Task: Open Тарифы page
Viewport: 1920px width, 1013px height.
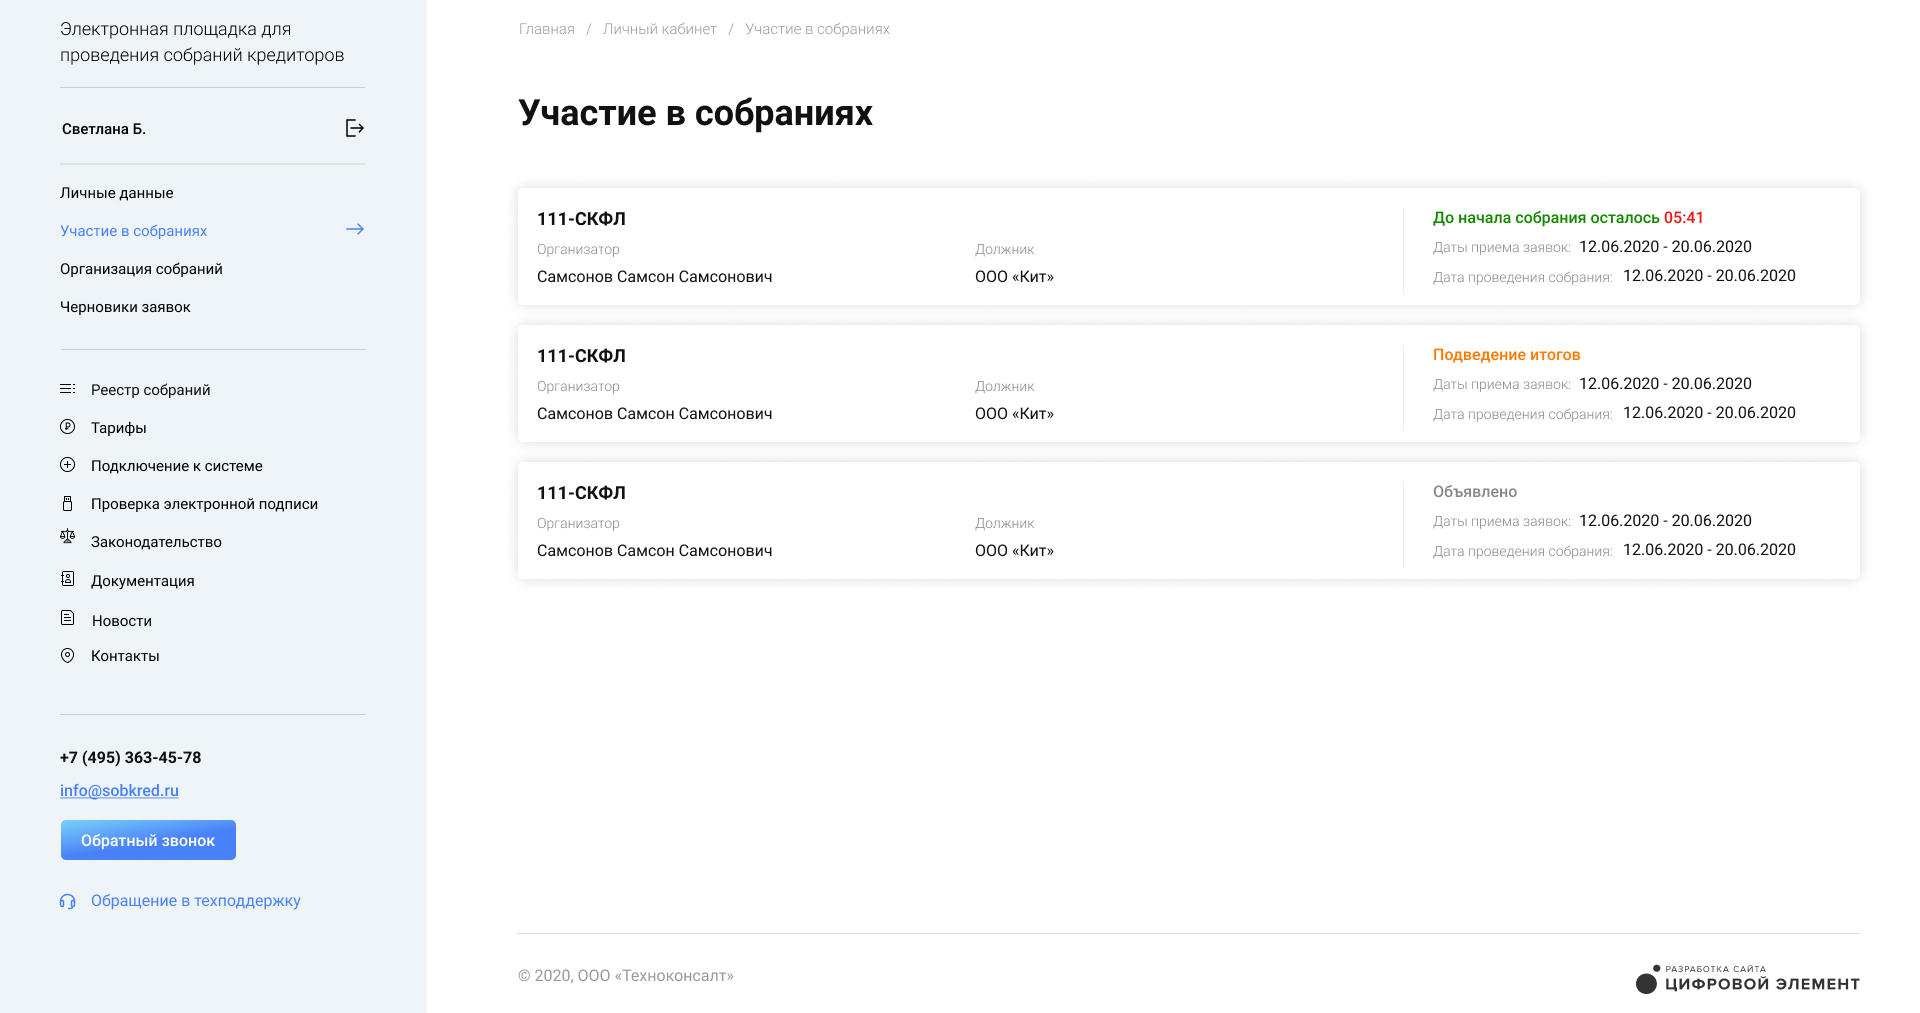Action: tap(119, 428)
